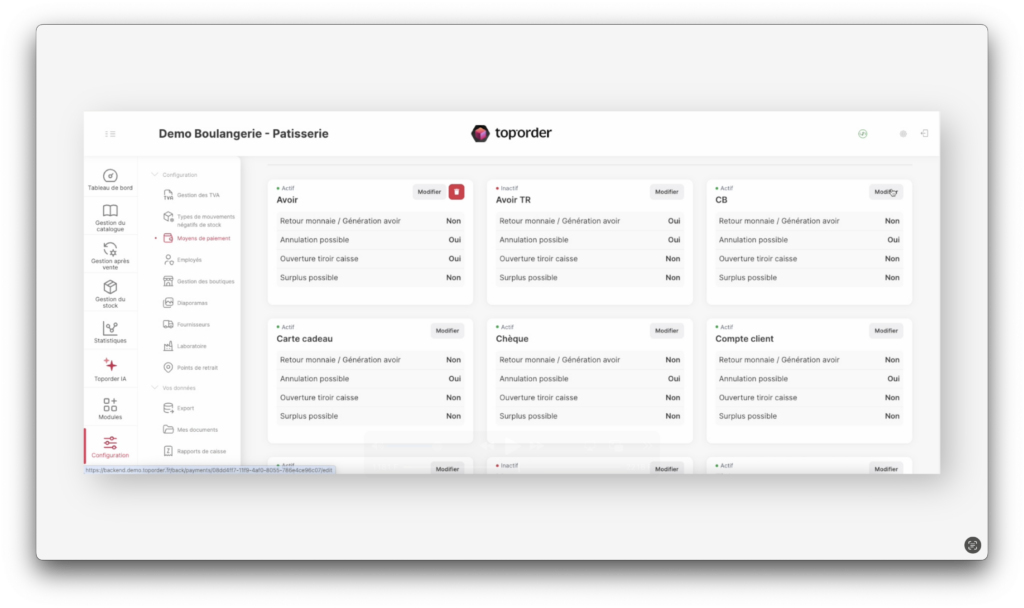The image size is (1024, 608).
Task: Launch Toporder IA sparkle icon
Action: tap(110, 369)
